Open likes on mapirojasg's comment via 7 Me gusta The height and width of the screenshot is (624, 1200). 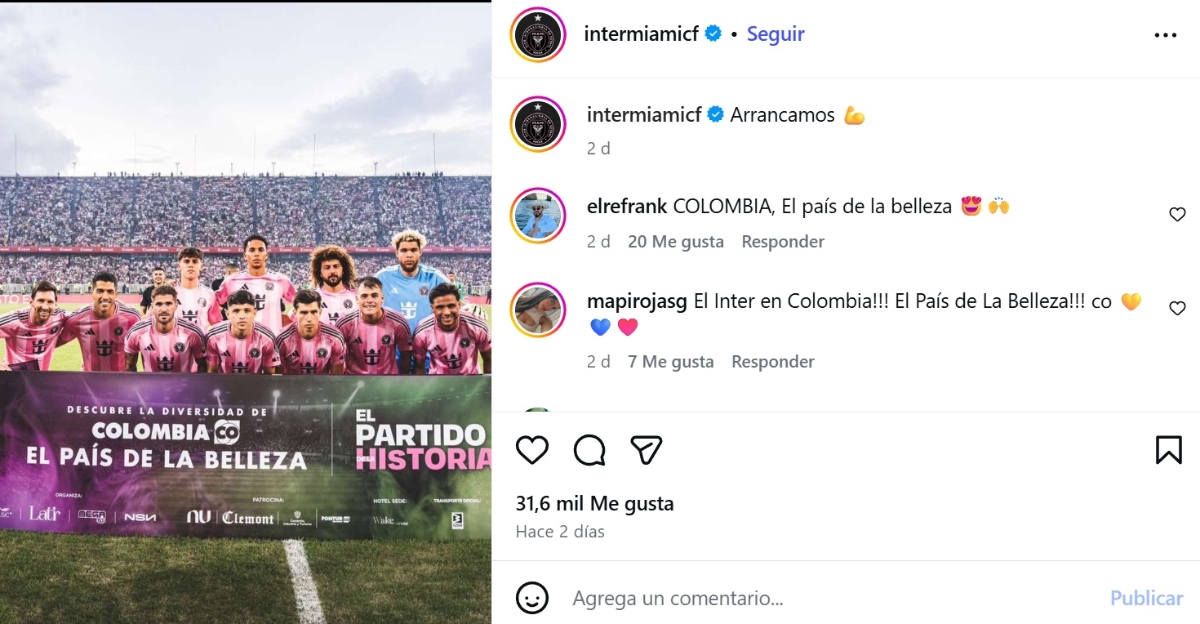(671, 361)
